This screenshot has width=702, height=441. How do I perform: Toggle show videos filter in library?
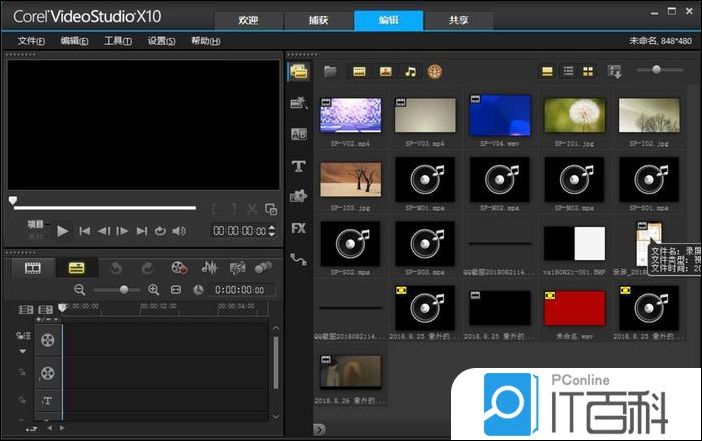click(x=358, y=71)
